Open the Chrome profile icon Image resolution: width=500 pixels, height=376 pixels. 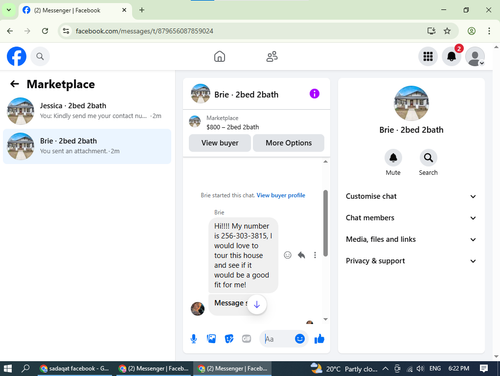tap(471, 31)
